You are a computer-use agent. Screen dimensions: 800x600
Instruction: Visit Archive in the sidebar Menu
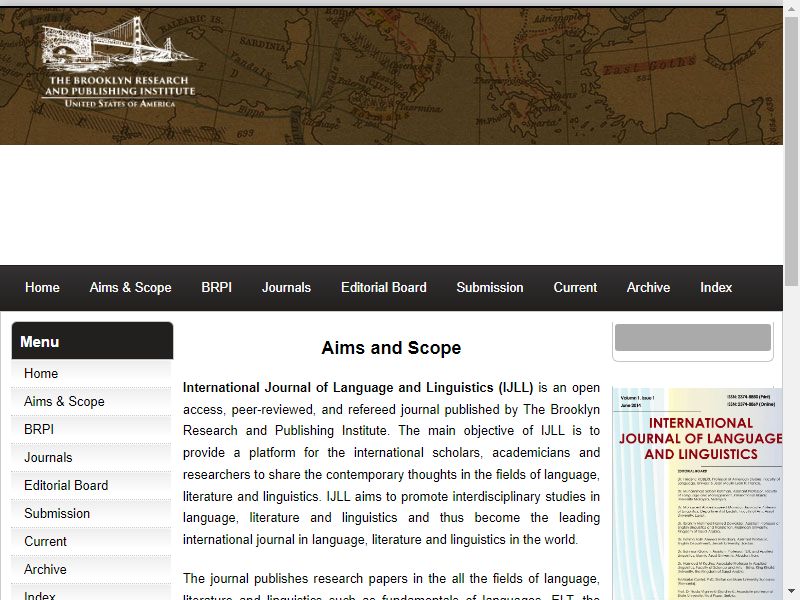92,570
